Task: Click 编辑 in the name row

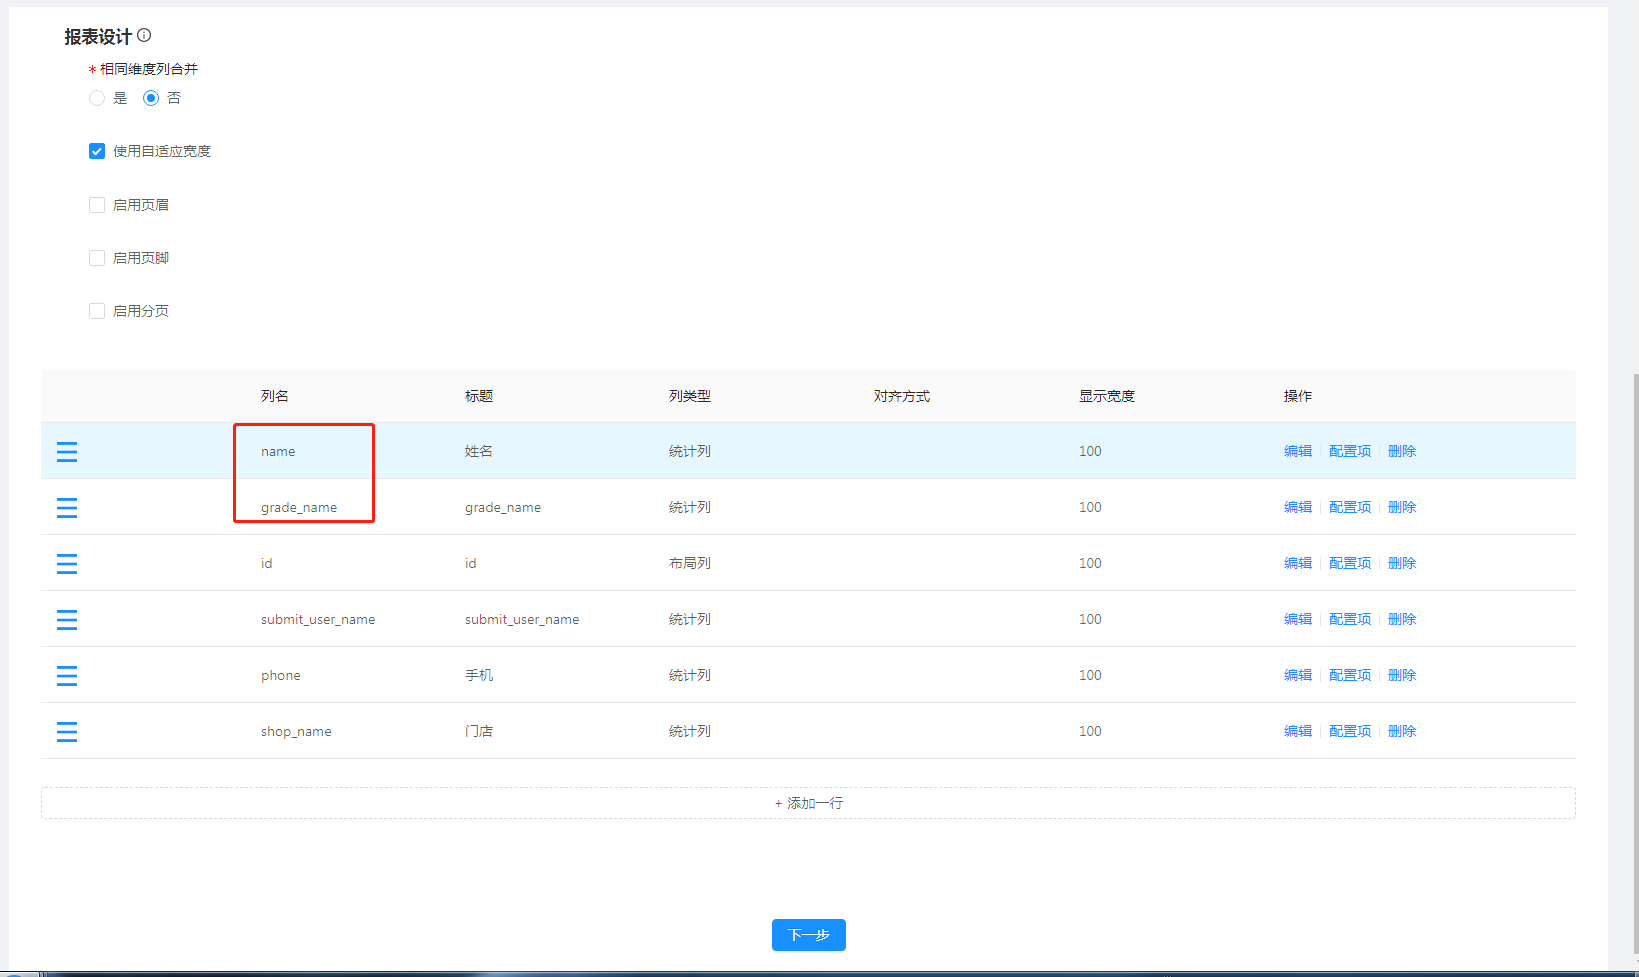Action: coord(1298,451)
